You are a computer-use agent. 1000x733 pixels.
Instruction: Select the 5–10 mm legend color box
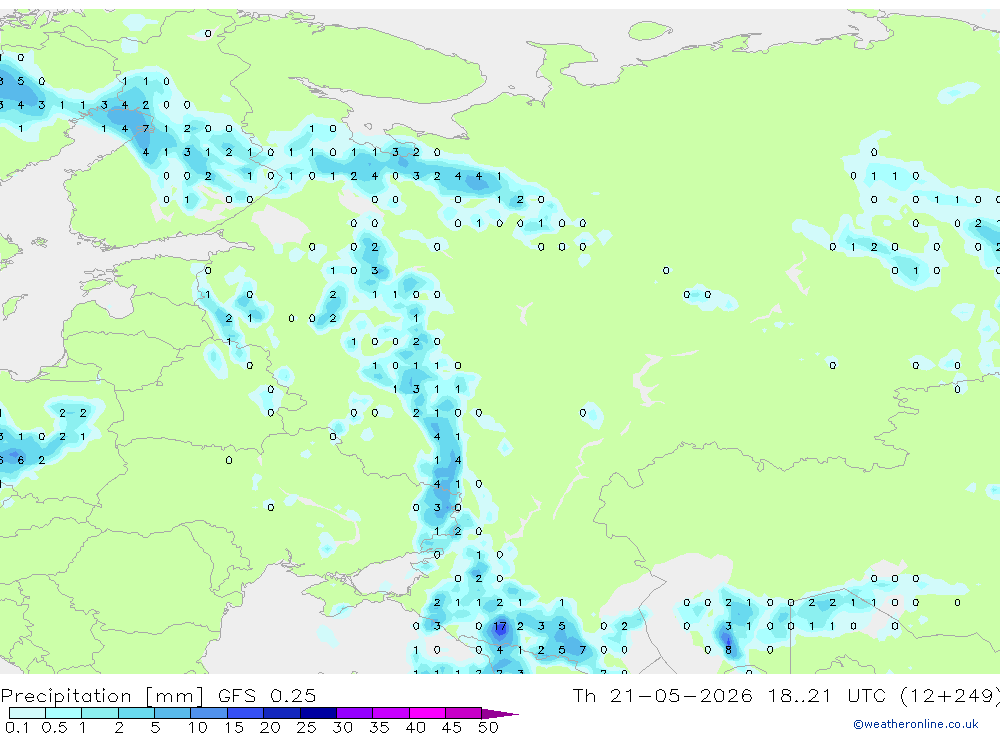(173, 713)
